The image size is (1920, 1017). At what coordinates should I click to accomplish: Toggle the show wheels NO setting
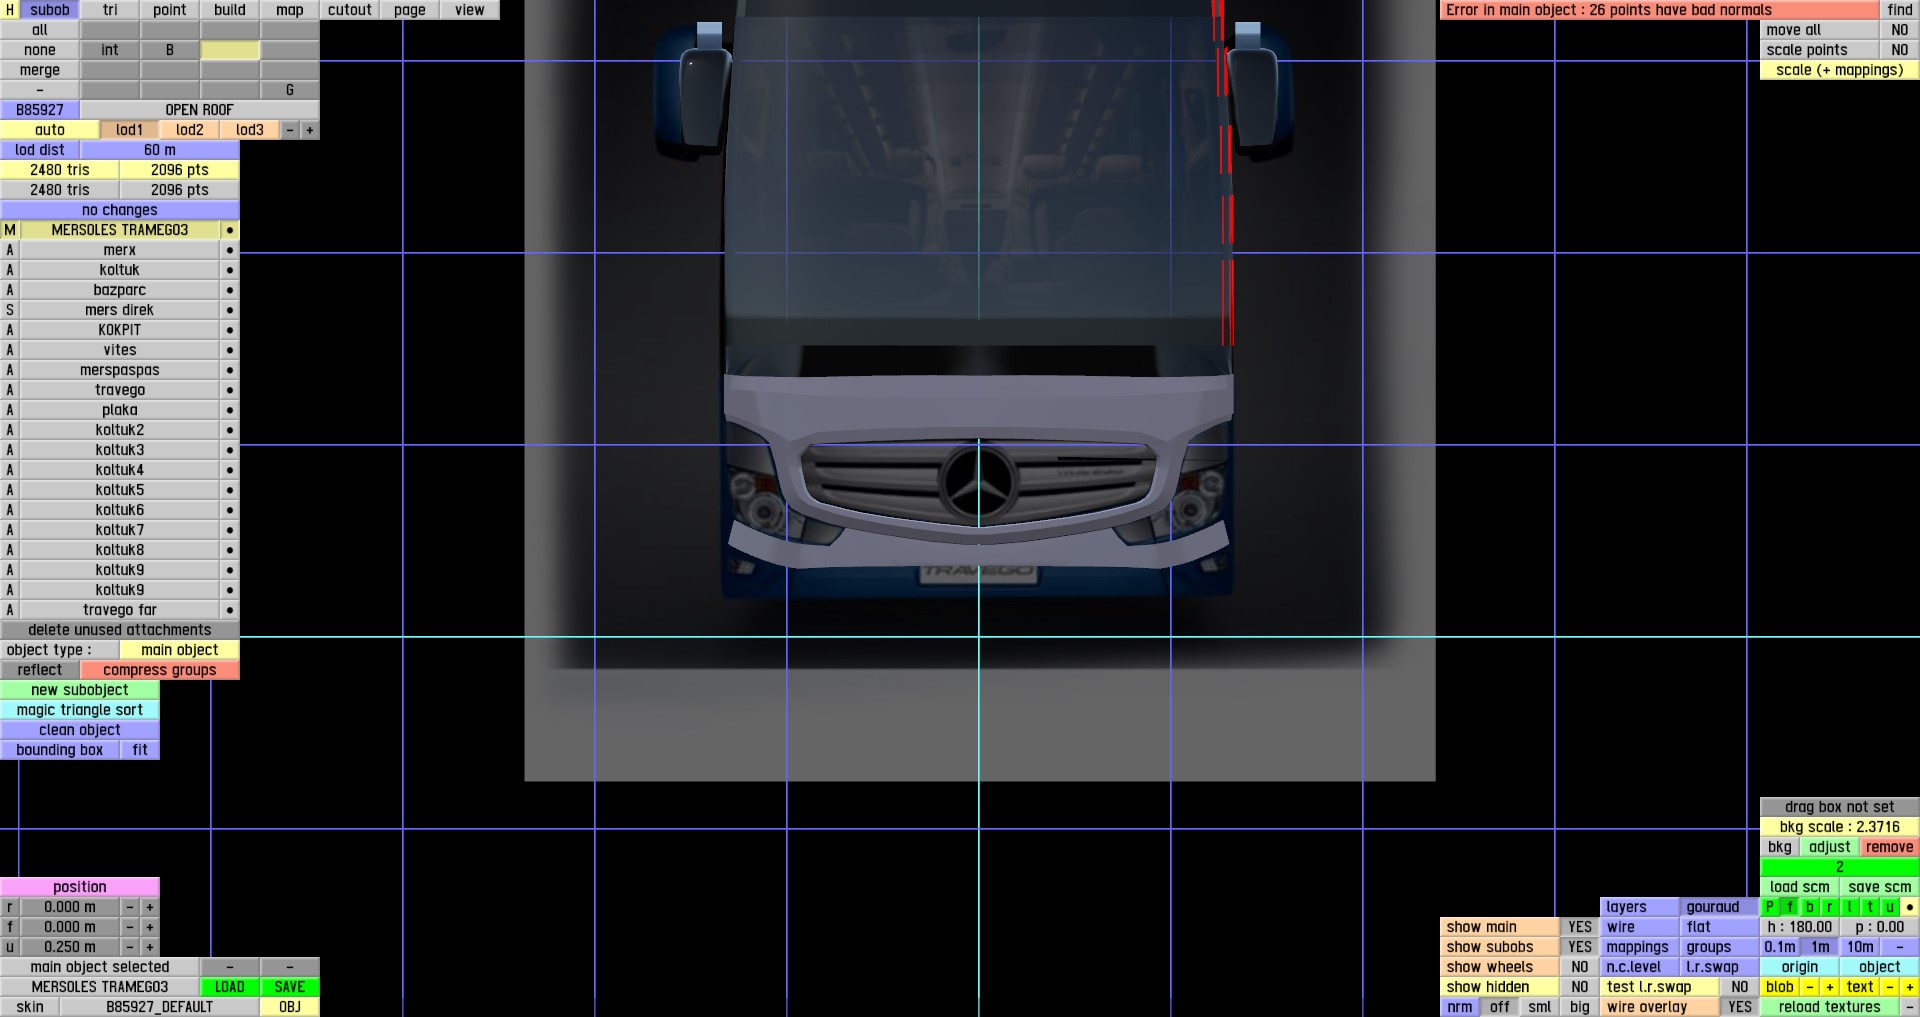(x=1580, y=967)
